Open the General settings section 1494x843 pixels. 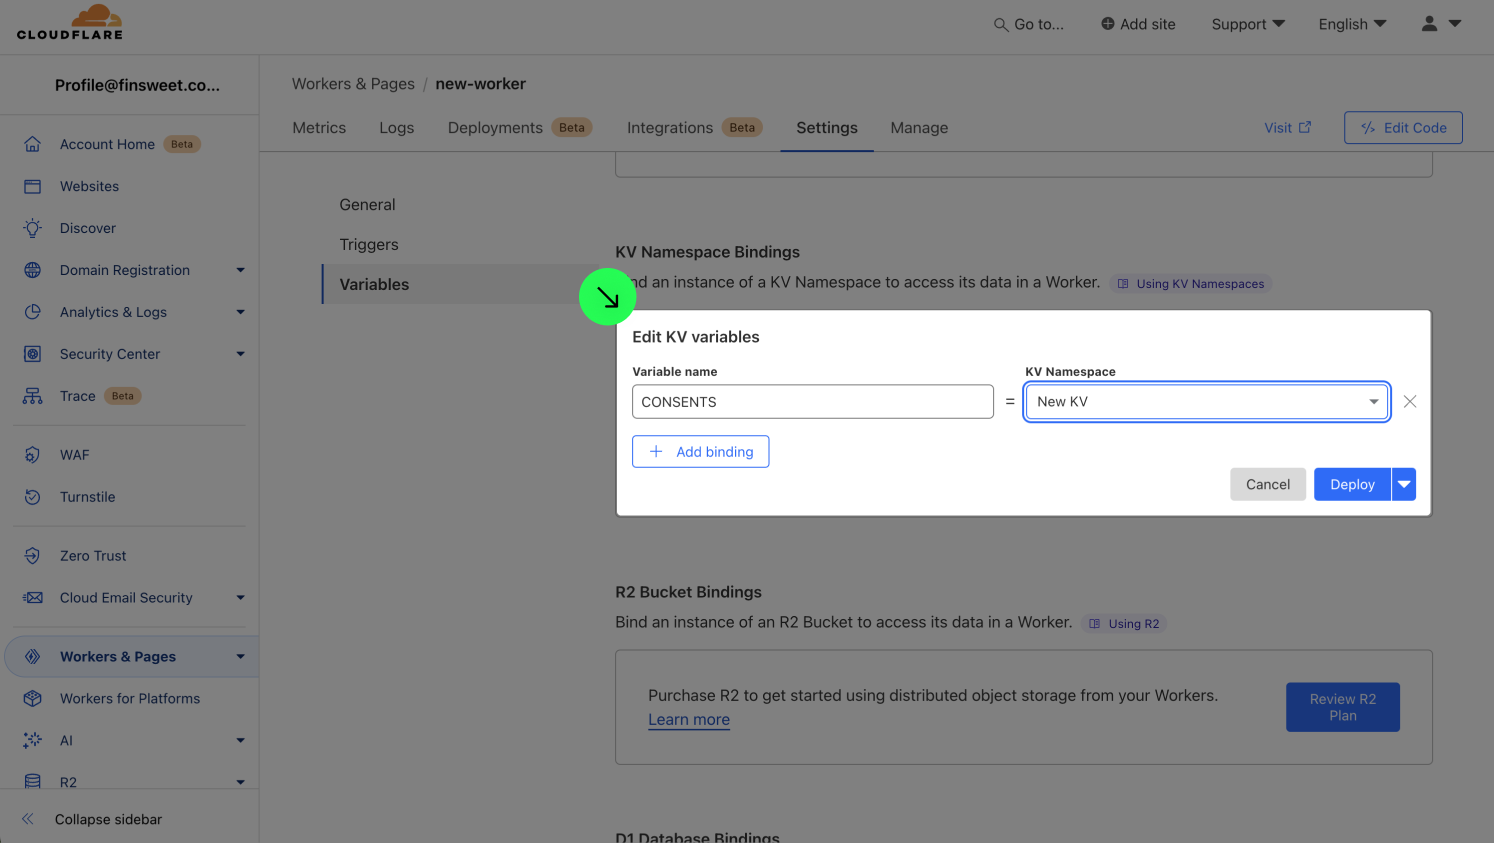pyautogui.click(x=367, y=205)
